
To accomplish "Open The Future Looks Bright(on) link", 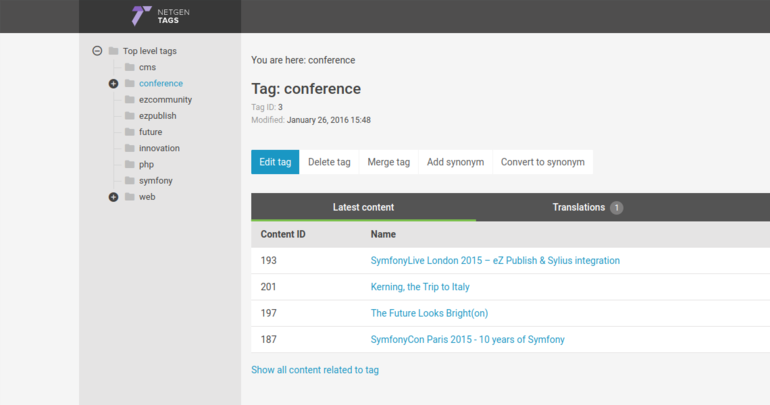I will point(429,313).
